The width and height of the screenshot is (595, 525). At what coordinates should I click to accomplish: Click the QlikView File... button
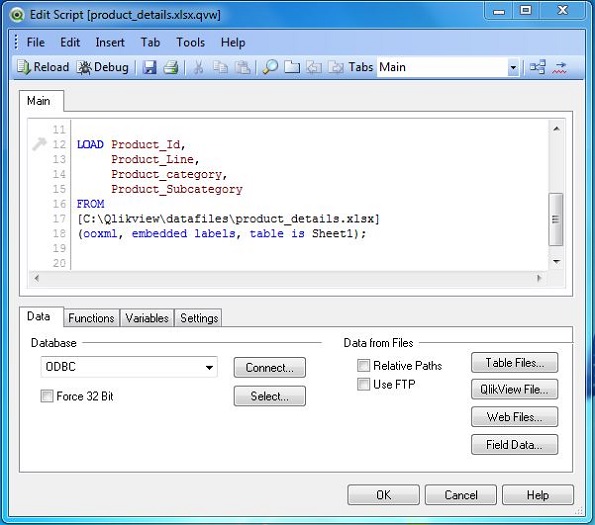click(x=515, y=389)
